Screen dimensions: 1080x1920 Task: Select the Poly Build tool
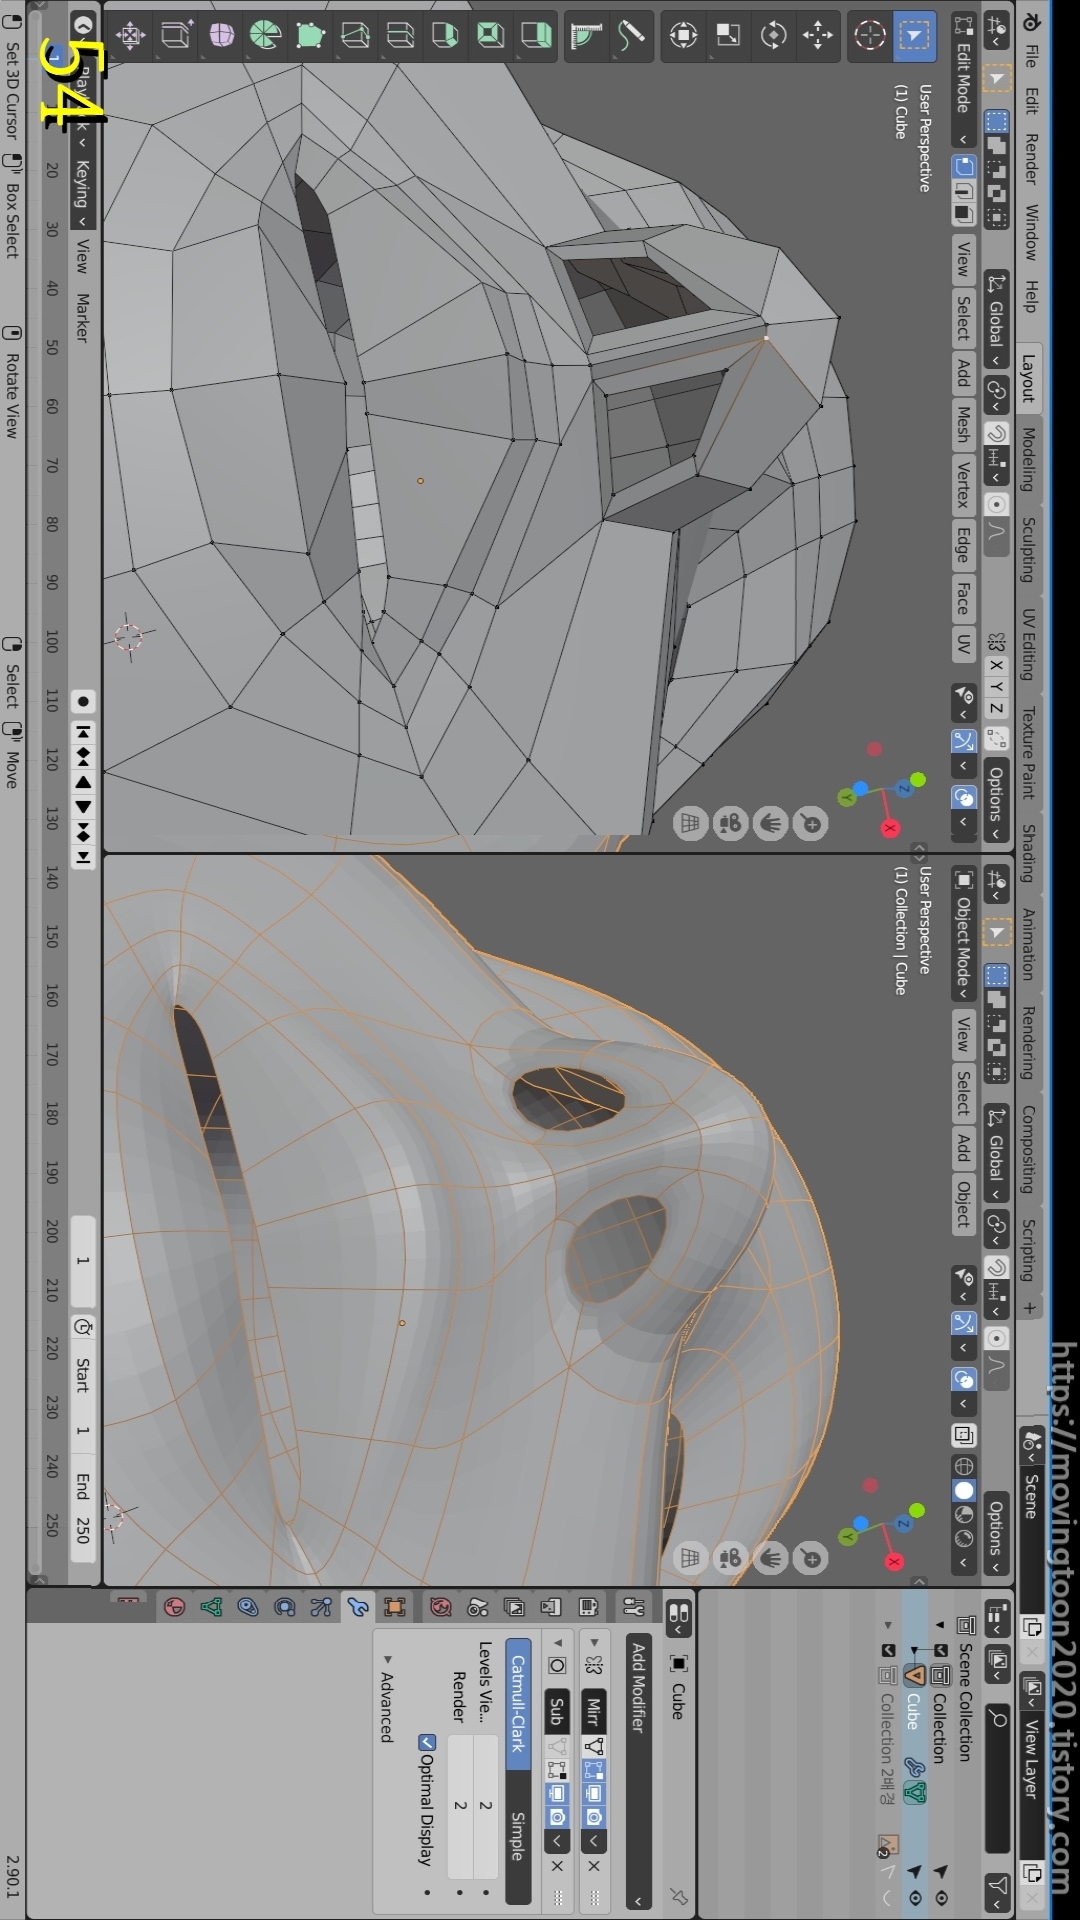pos(310,36)
